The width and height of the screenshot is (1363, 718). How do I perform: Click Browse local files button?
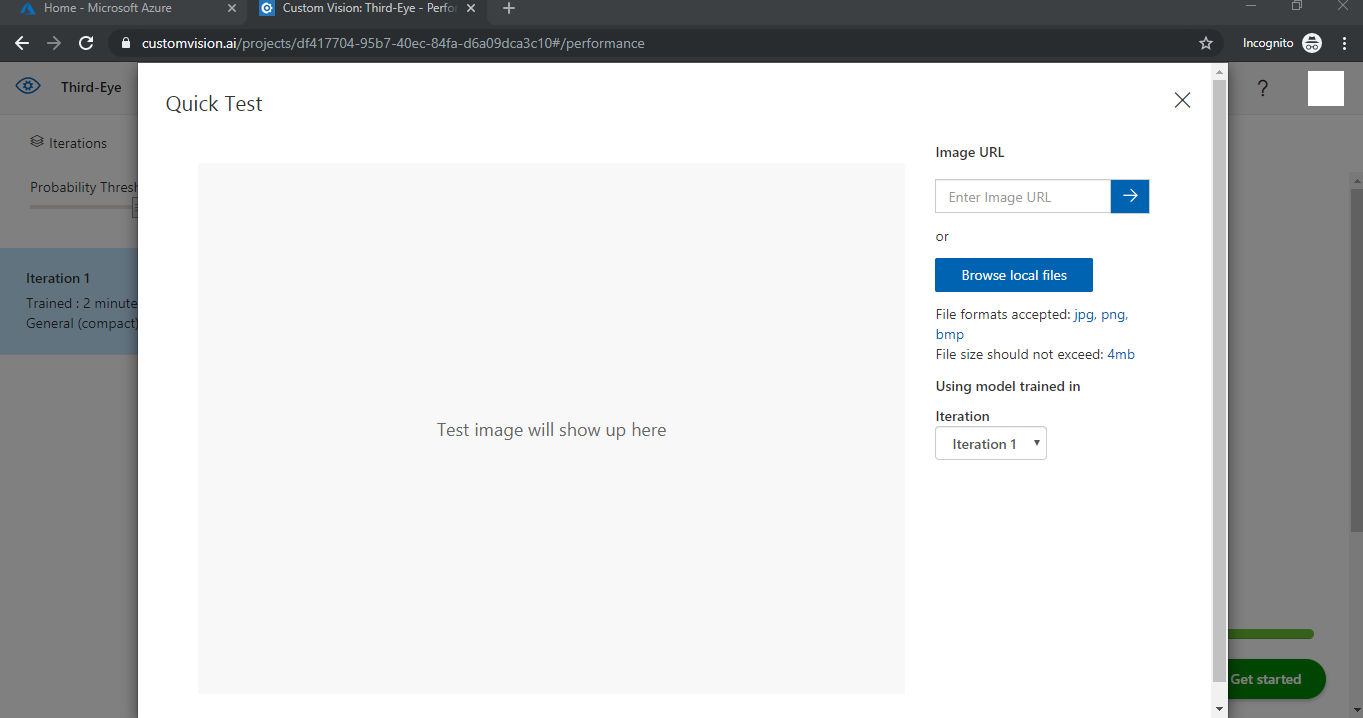click(1013, 275)
